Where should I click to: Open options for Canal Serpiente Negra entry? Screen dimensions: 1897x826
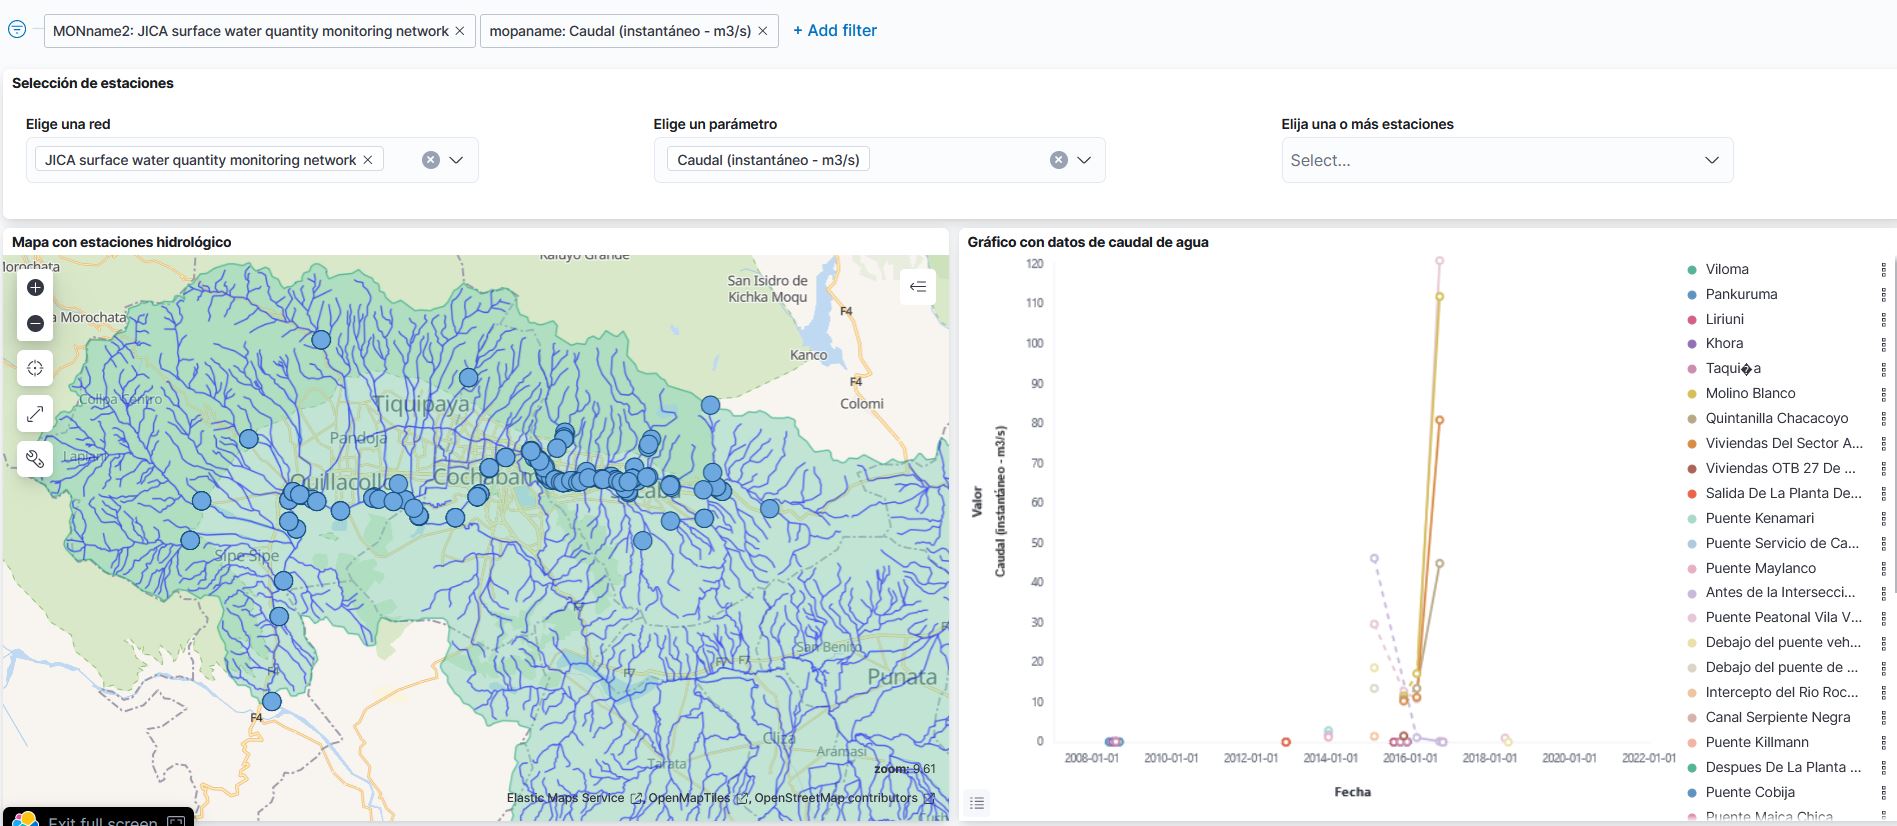[1884, 718]
